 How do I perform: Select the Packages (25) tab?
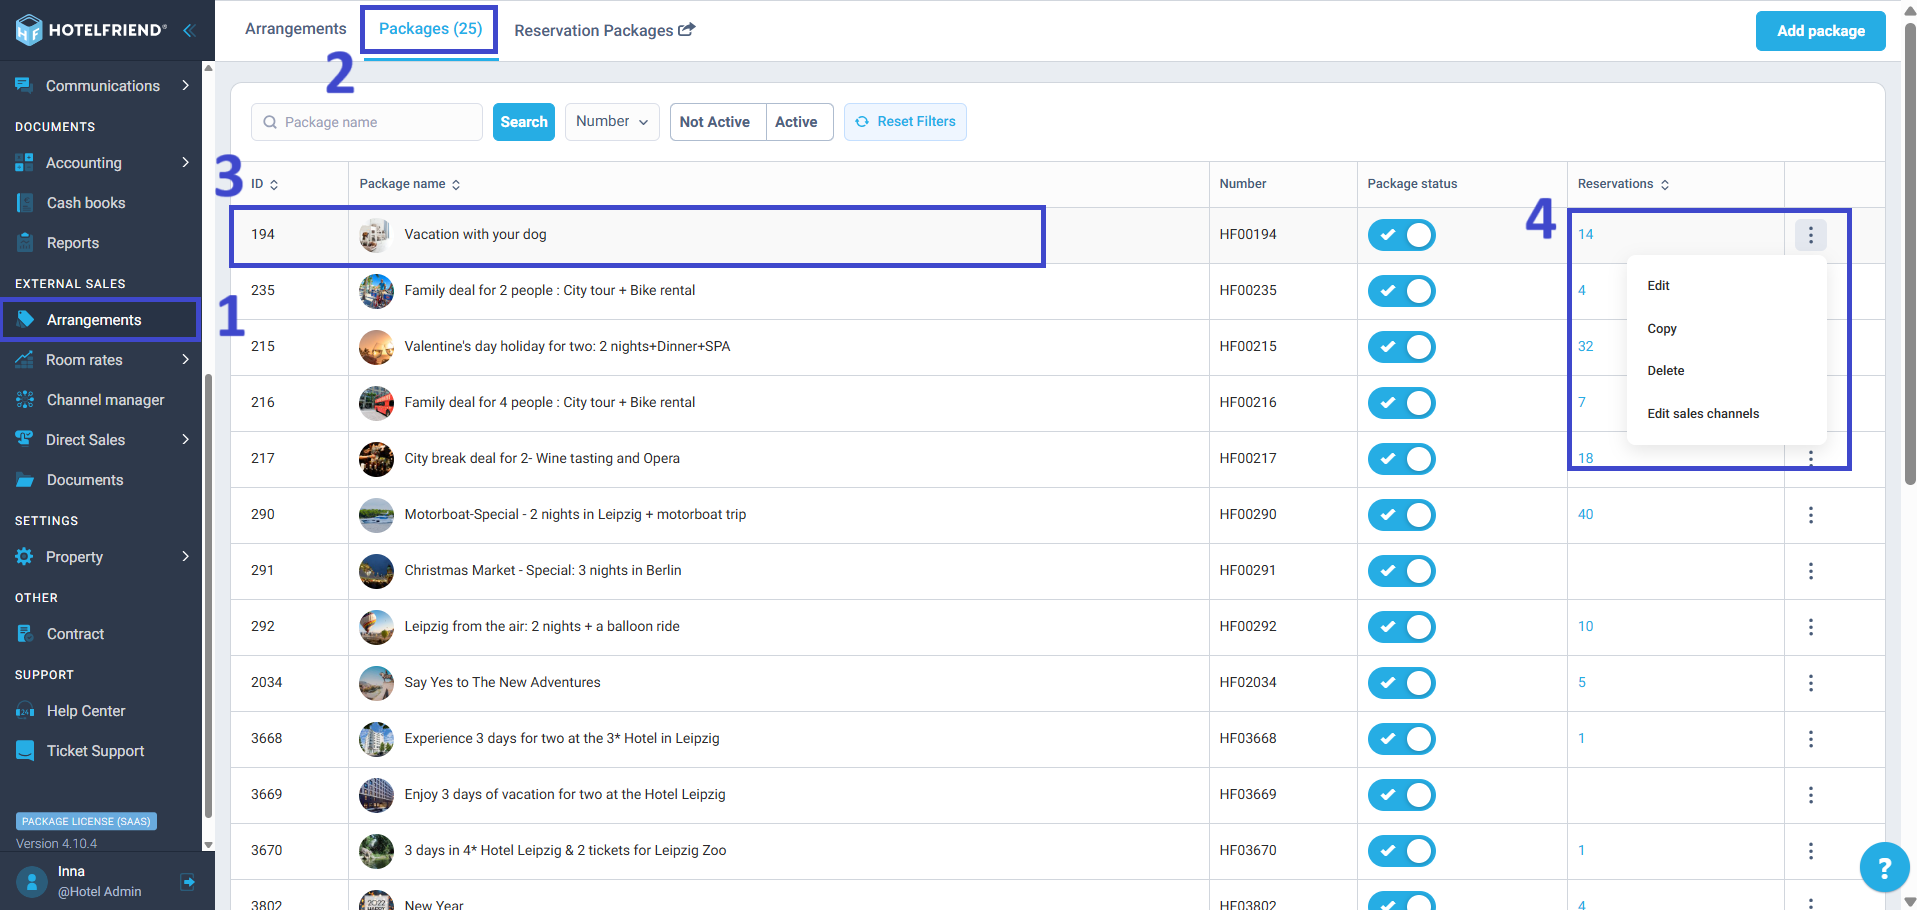pos(430,29)
